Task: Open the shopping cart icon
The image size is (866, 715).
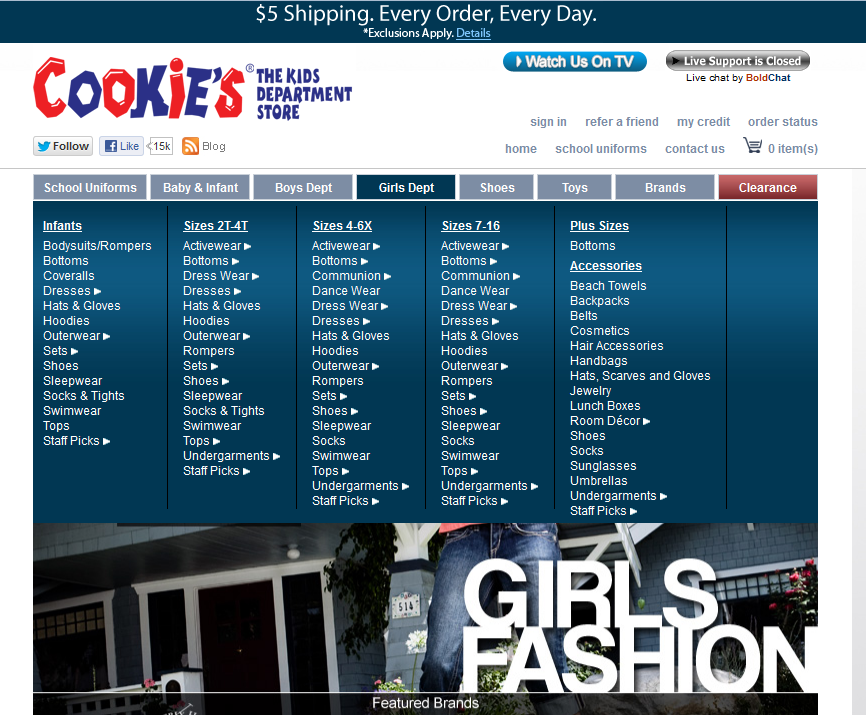Action: (752, 145)
